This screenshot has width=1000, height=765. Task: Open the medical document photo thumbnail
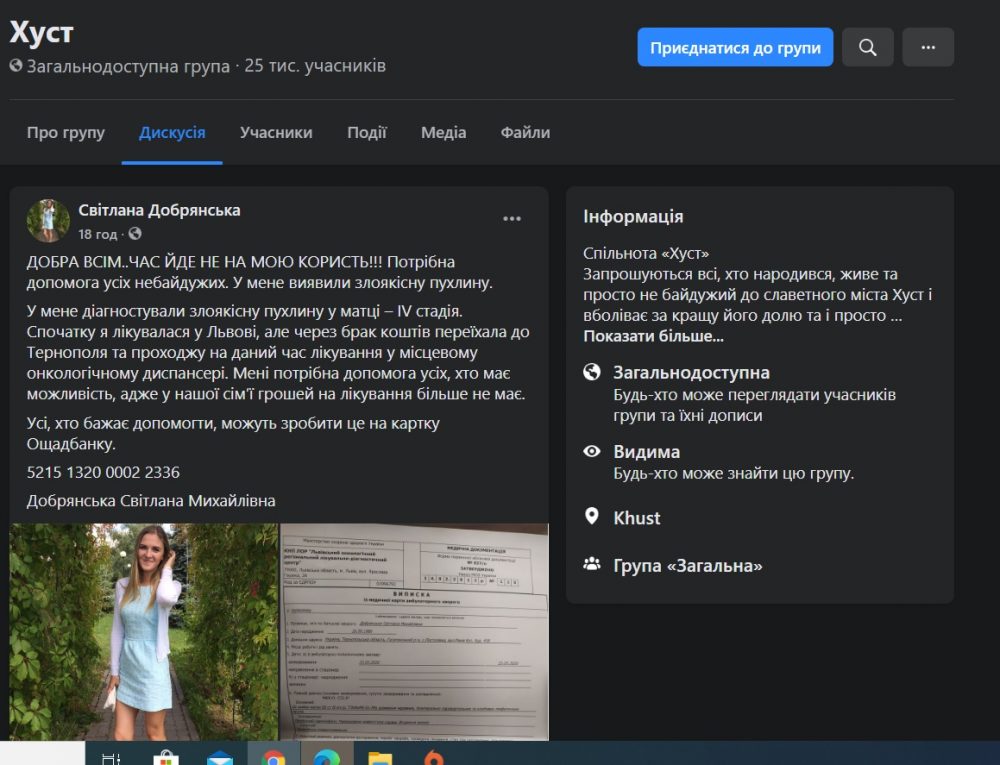pyautogui.click(x=414, y=631)
